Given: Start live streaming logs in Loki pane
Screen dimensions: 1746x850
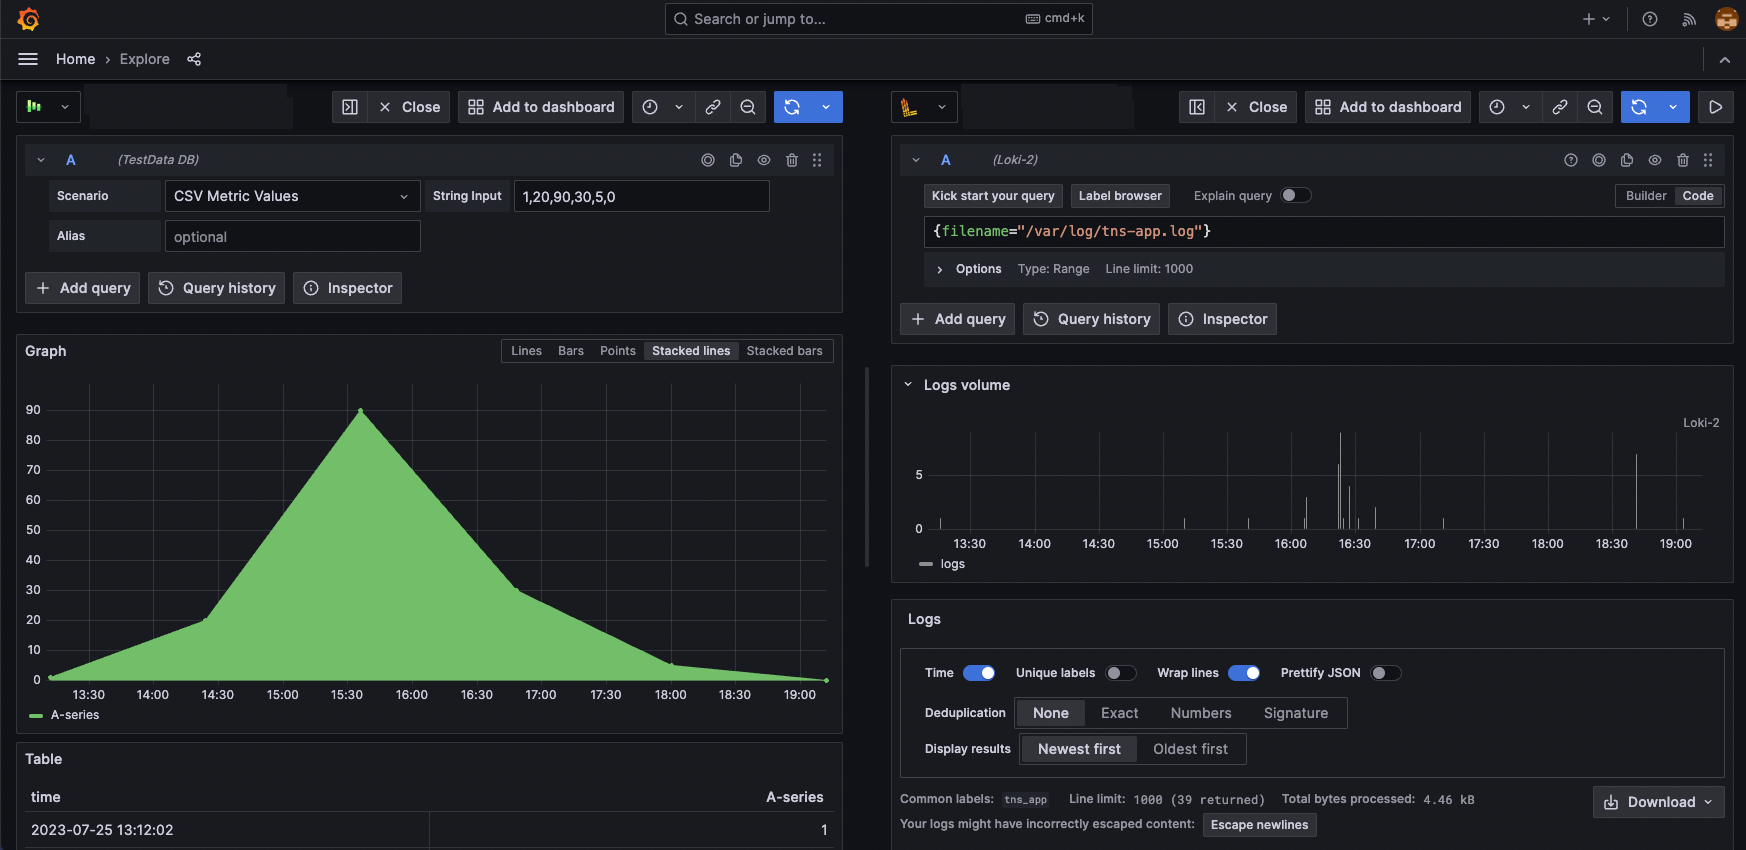Looking at the screenshot, I should [1716, 107].
